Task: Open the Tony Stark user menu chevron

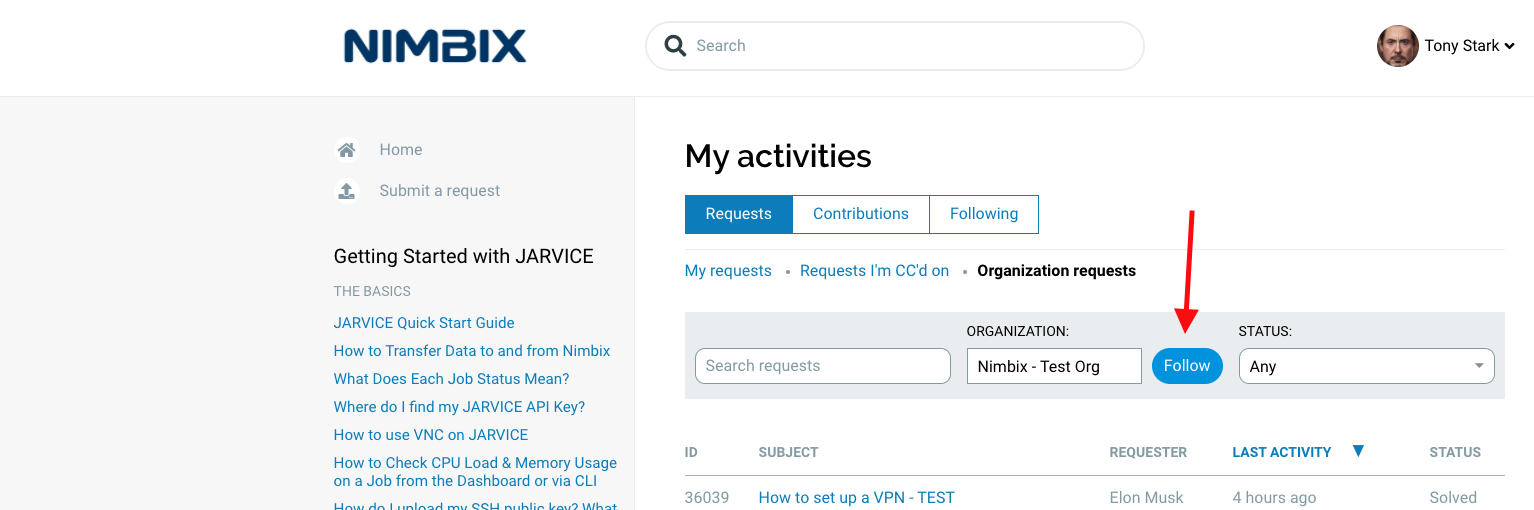Action: (1510, 46)
